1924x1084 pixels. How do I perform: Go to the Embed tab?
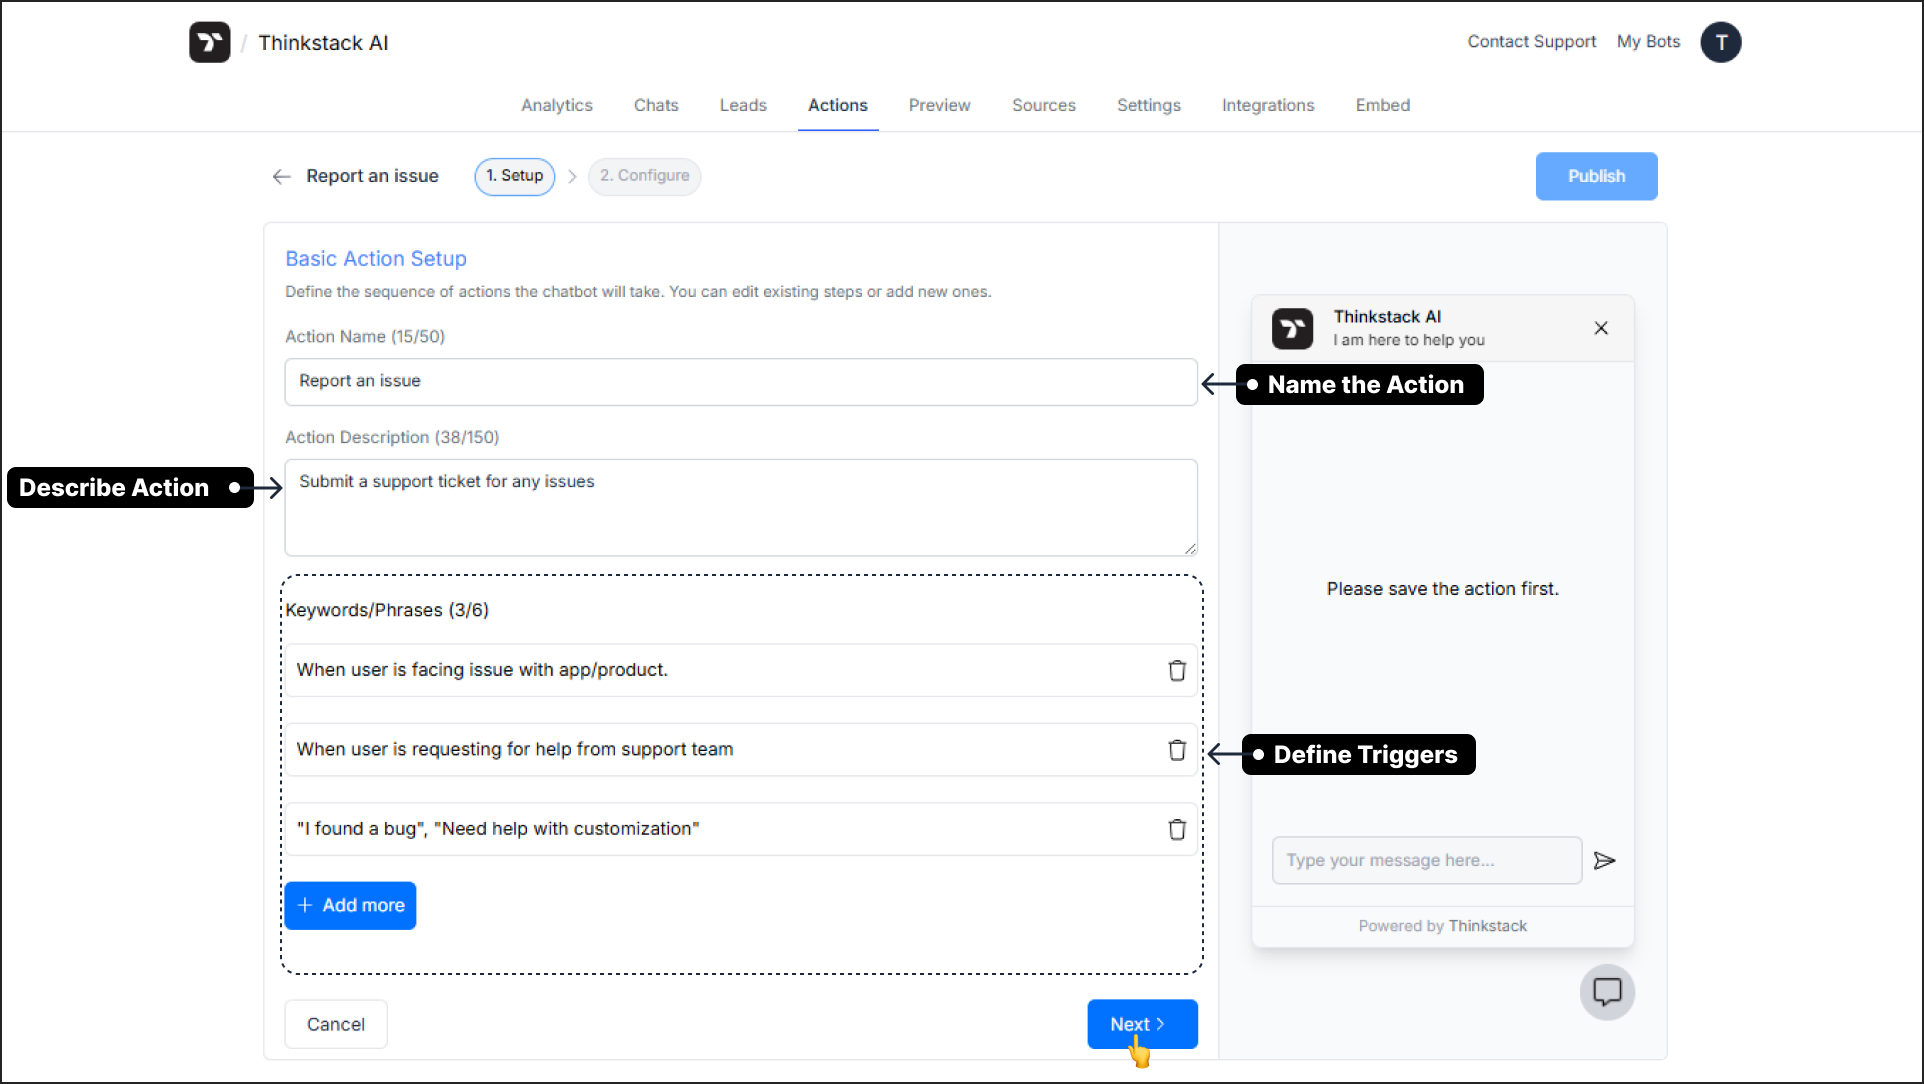1383,105
